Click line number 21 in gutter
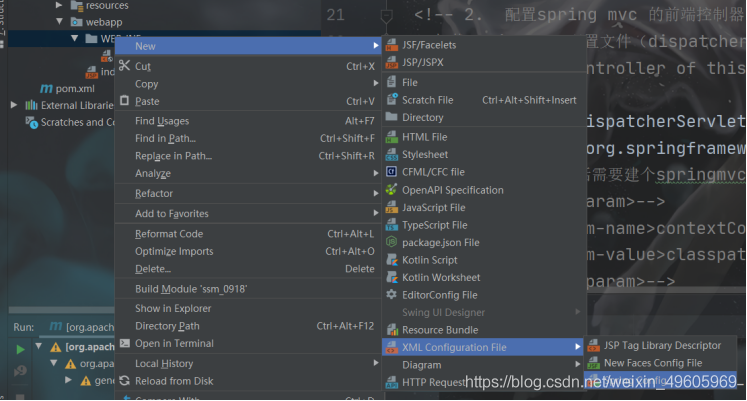This screenshot has height=401, width=747. pyautogui.click(x=335, y=15)
